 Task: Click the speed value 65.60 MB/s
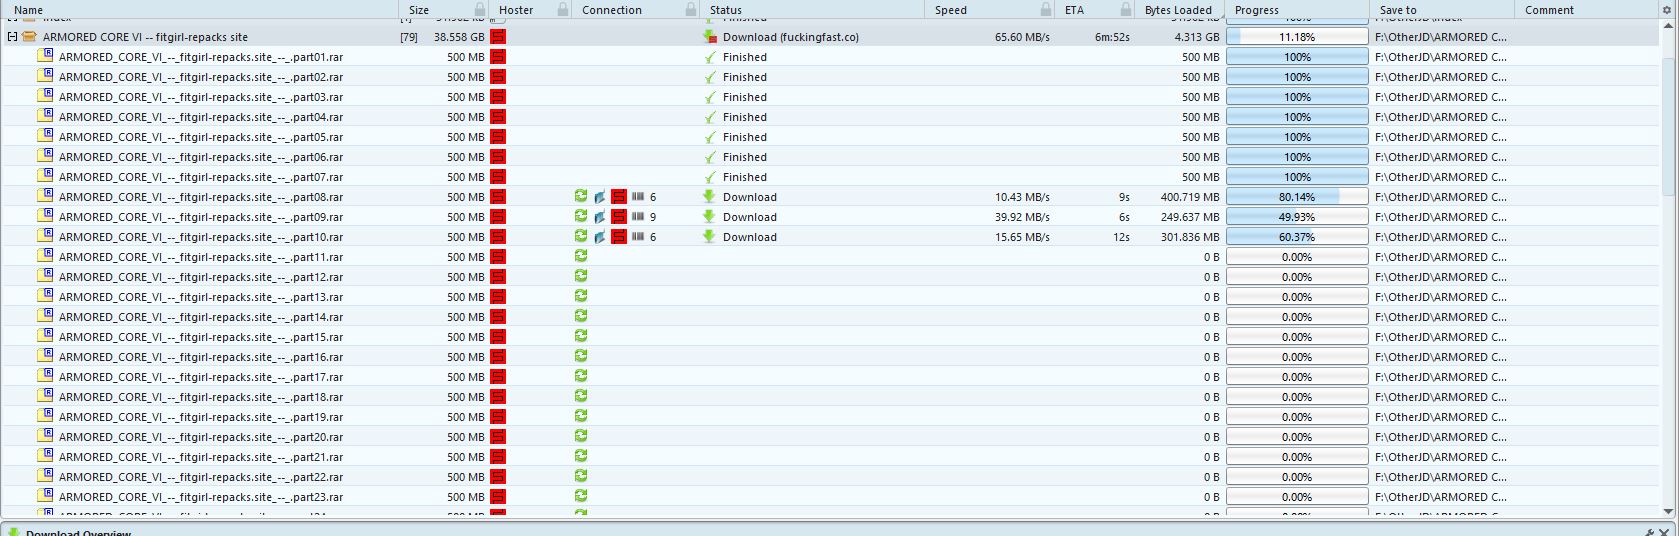1022,37
